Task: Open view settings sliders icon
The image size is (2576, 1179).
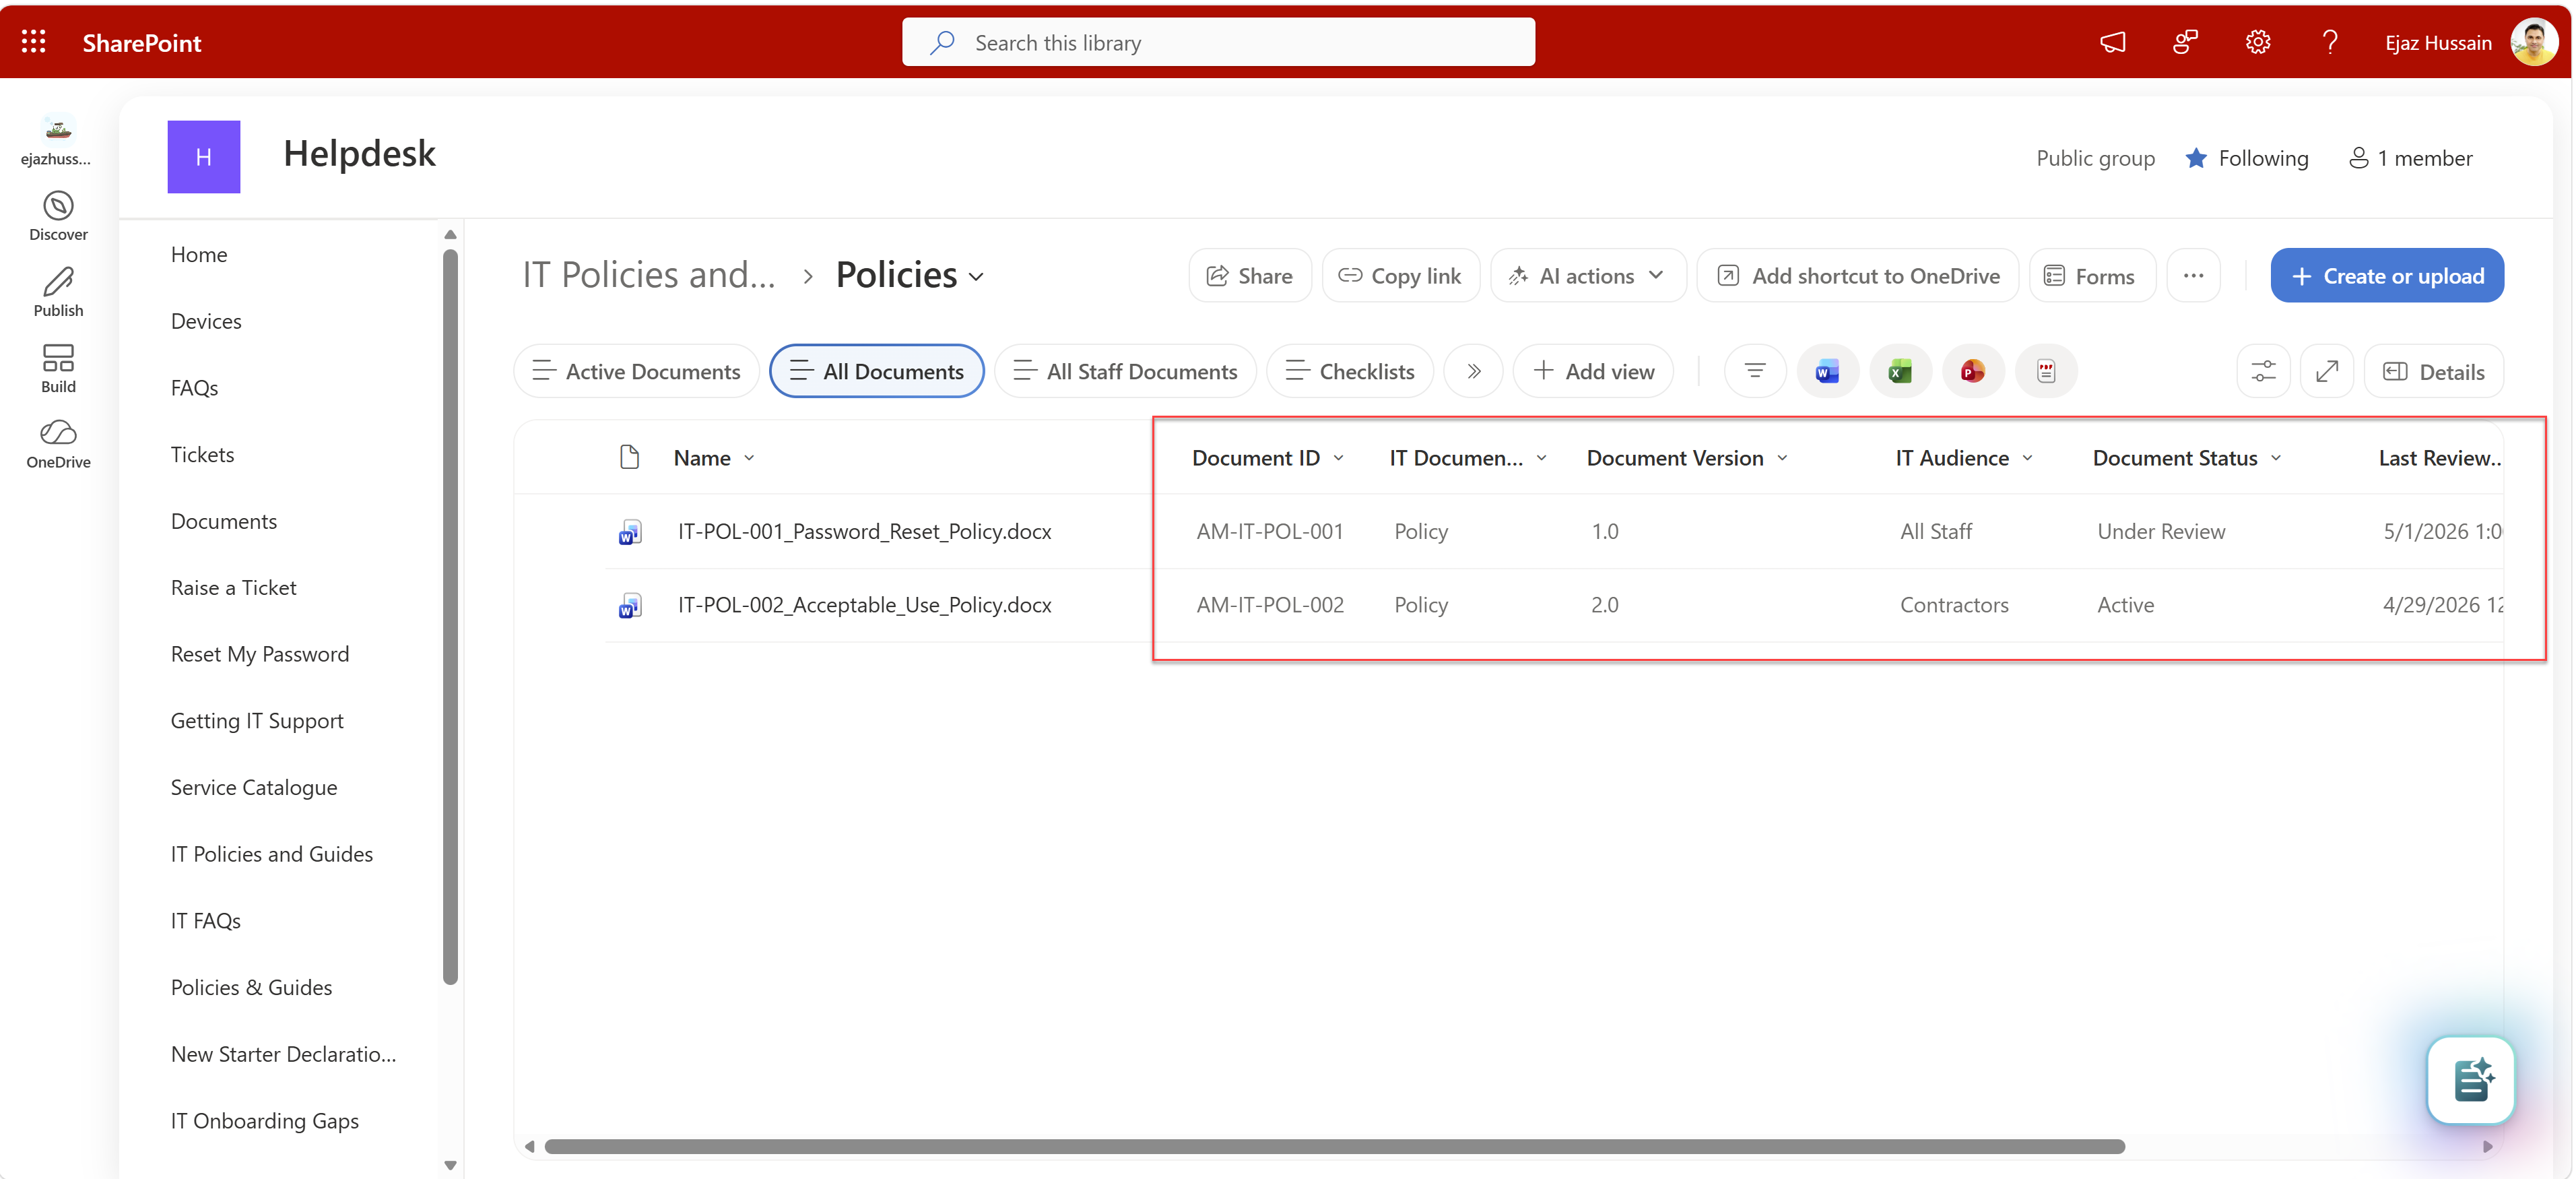Action: 2264,371
